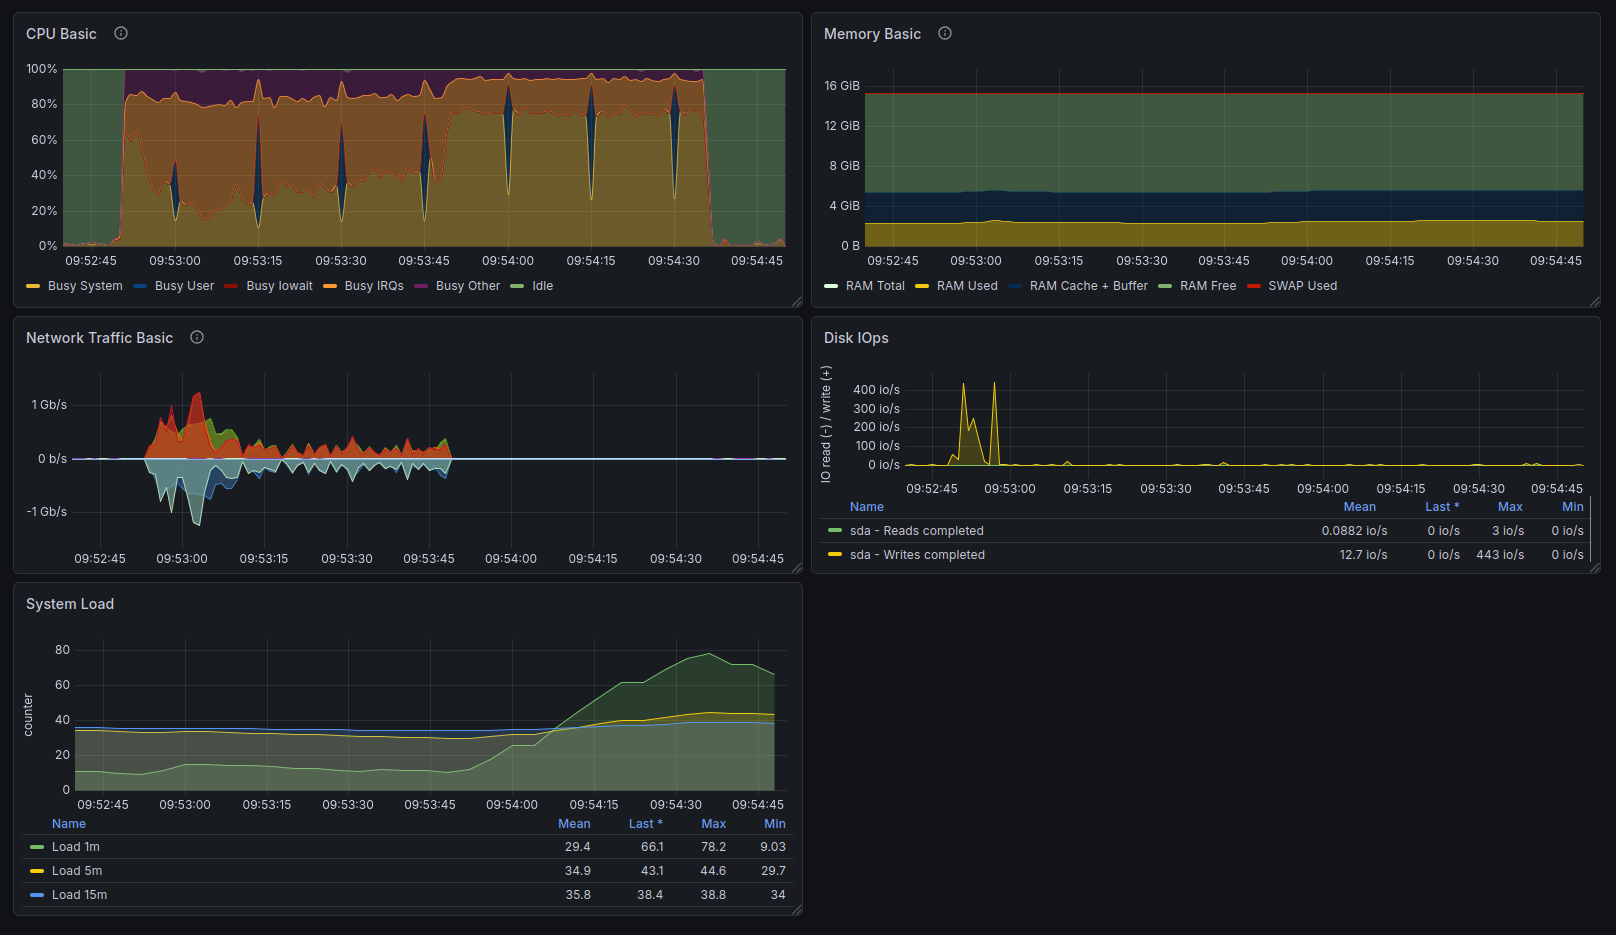
Task: Sort Disk IOps legend by Min
Action: pos(1573,507)
